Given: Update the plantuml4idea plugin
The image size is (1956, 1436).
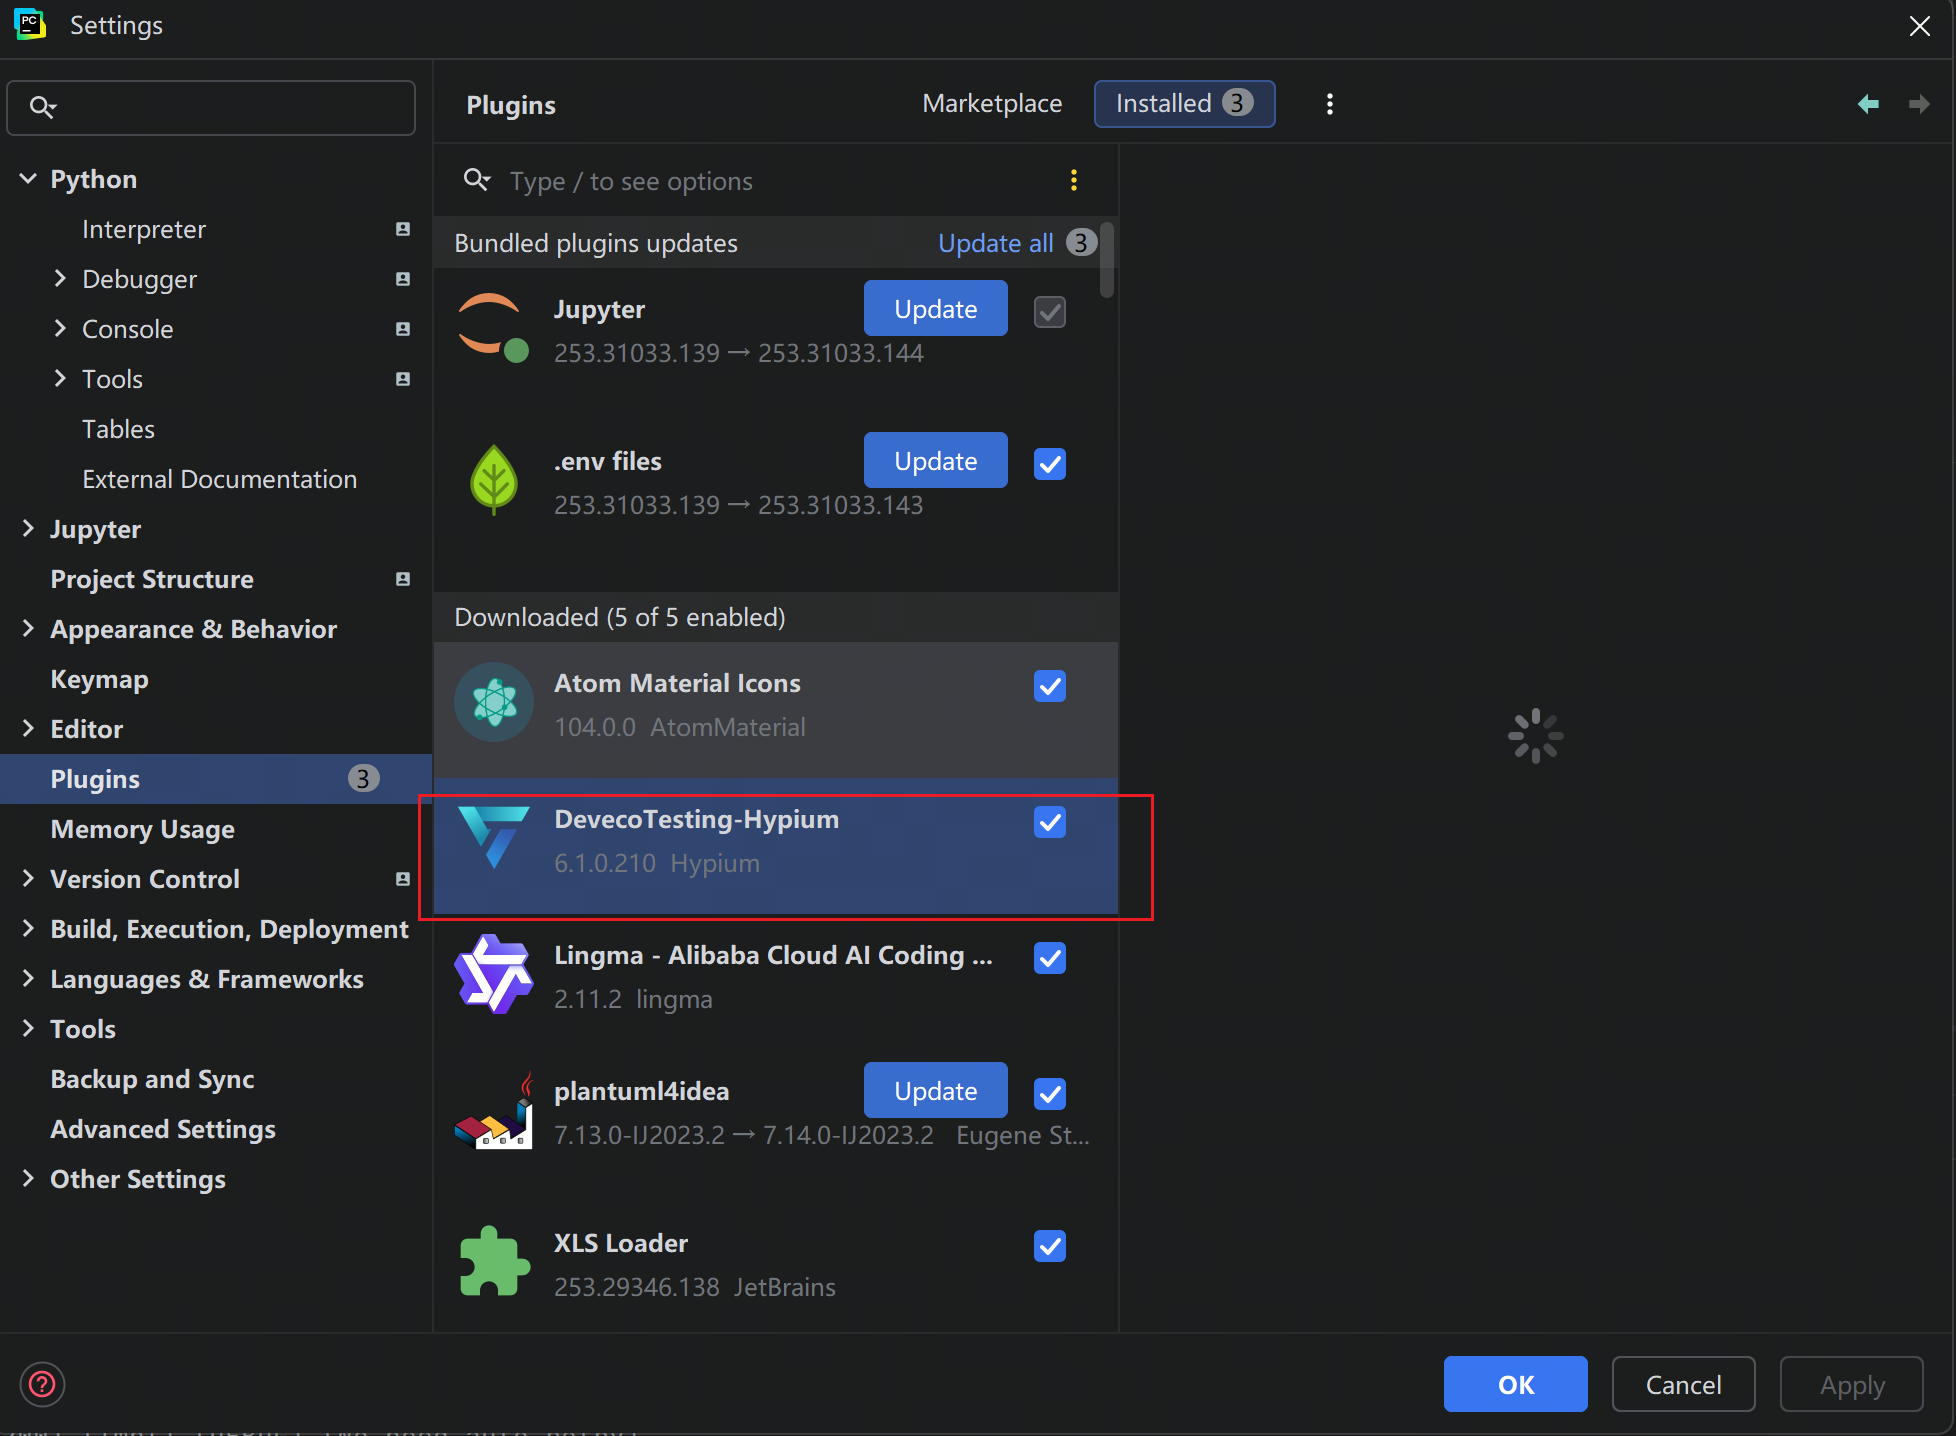Looking at the screenshot, I should tap(935, 1091).
